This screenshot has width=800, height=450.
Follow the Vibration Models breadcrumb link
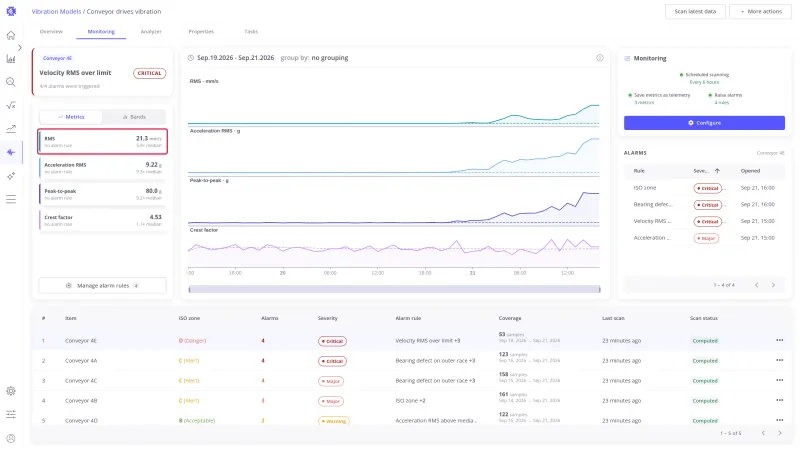(x=56, y=11)
